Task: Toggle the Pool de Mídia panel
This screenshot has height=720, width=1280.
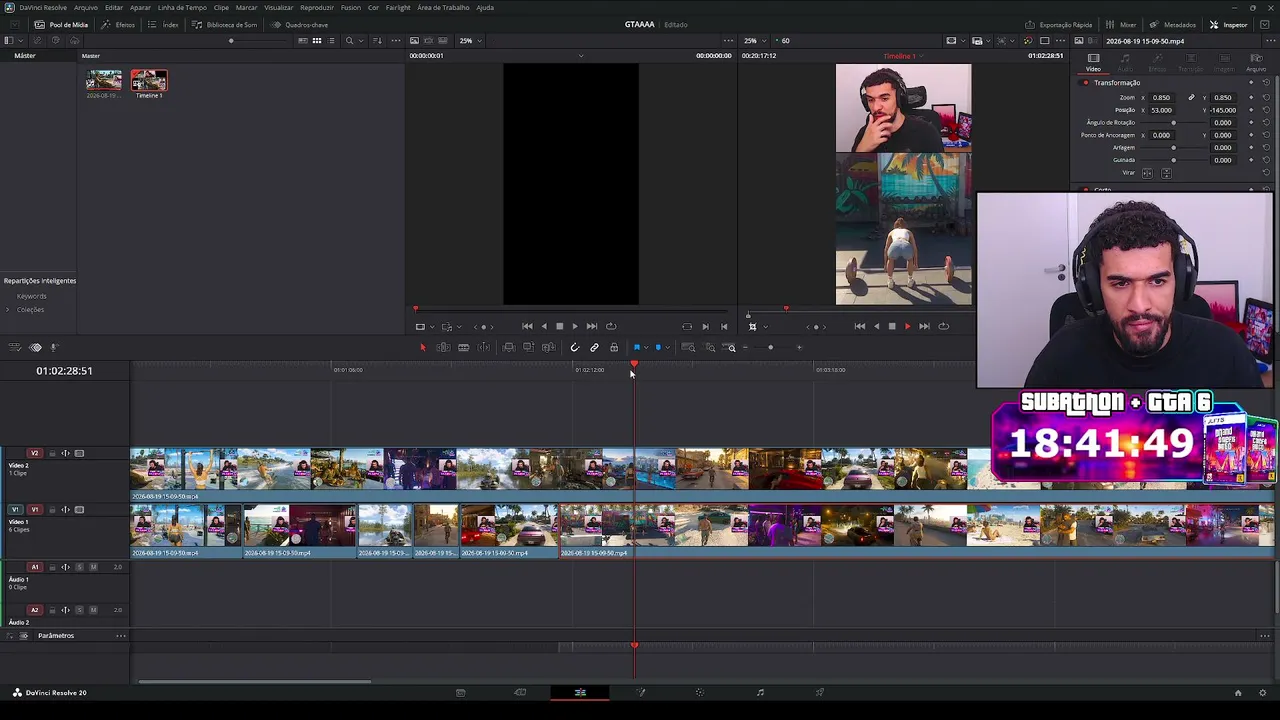Action: (x=61, y=24)
